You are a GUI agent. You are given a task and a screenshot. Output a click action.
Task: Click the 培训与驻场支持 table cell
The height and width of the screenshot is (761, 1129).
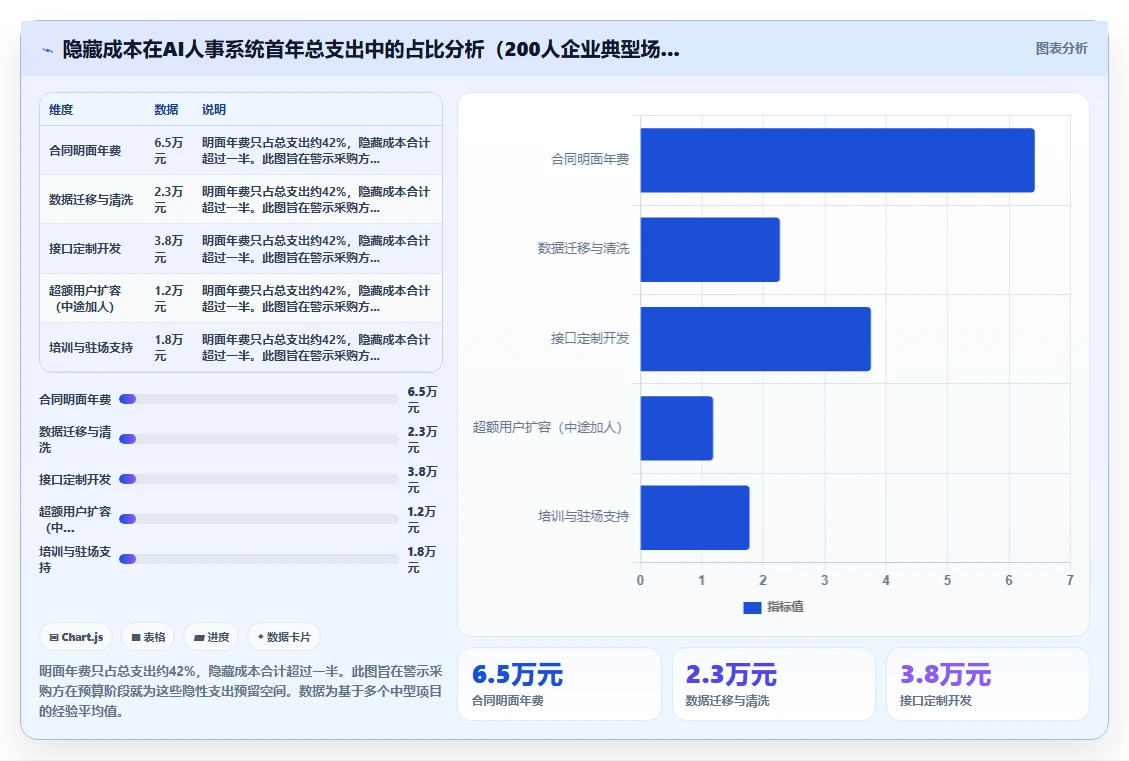click(91, 348)
